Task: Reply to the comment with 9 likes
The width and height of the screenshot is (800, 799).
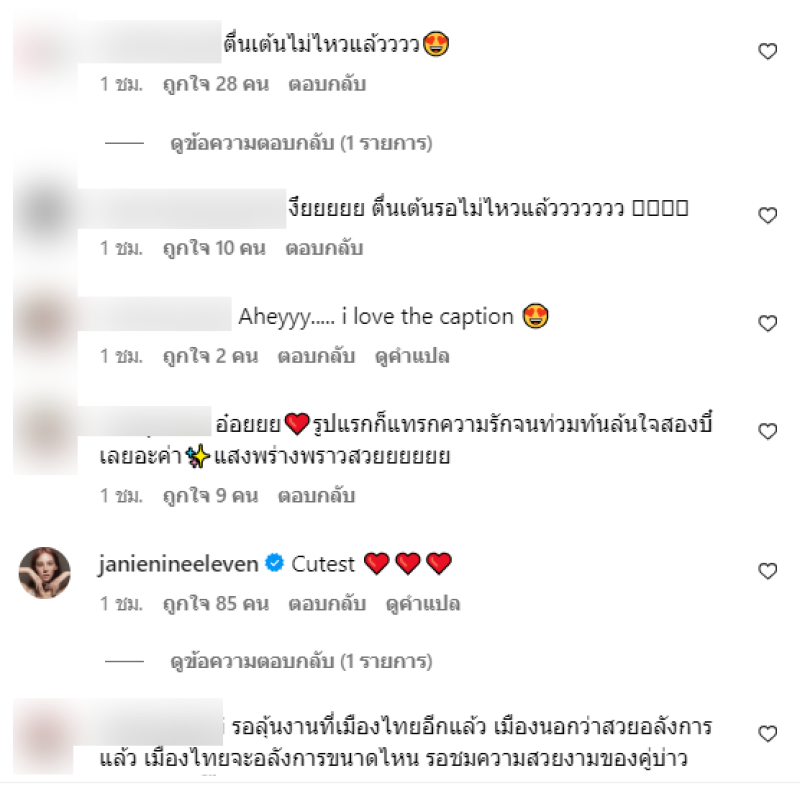Action: coord(316,496)
